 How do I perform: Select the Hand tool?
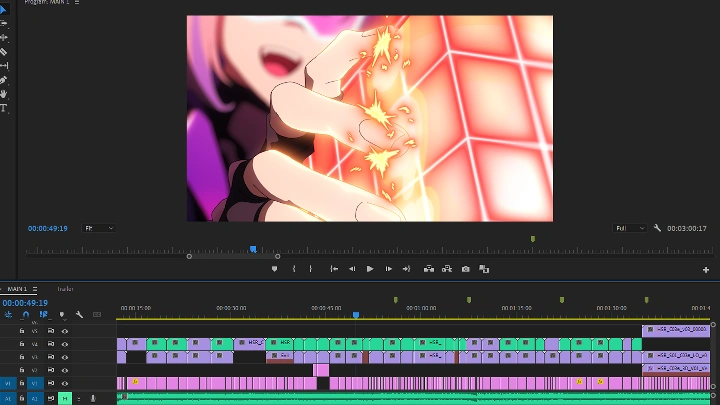pos(4,94)
